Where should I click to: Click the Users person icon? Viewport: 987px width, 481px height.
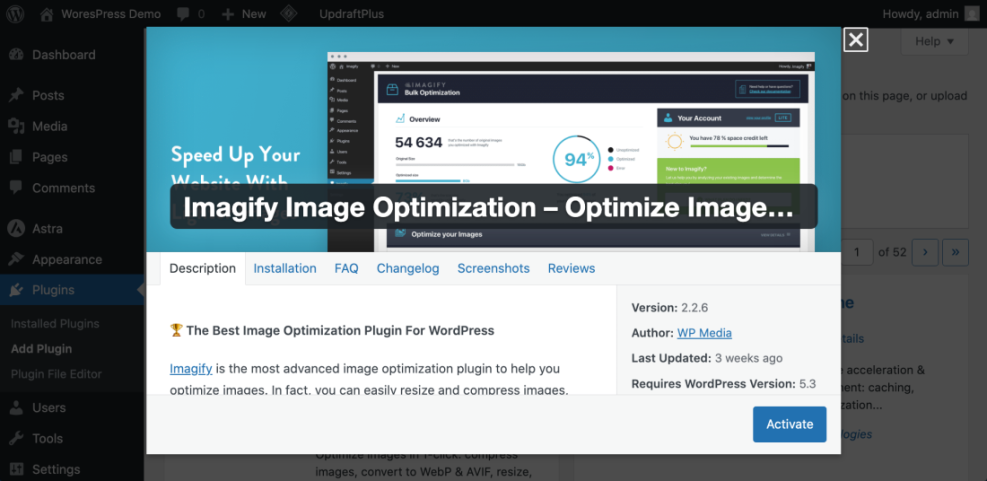tap(17, 408)
